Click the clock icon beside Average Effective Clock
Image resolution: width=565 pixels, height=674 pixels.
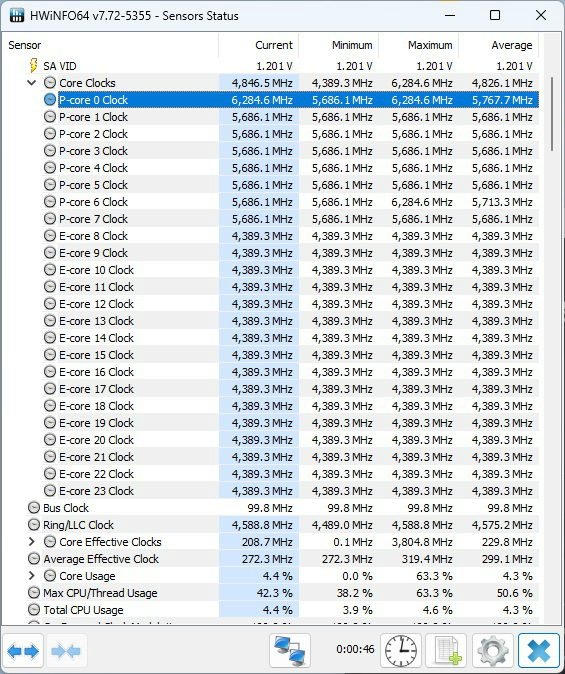pos(34,558)
